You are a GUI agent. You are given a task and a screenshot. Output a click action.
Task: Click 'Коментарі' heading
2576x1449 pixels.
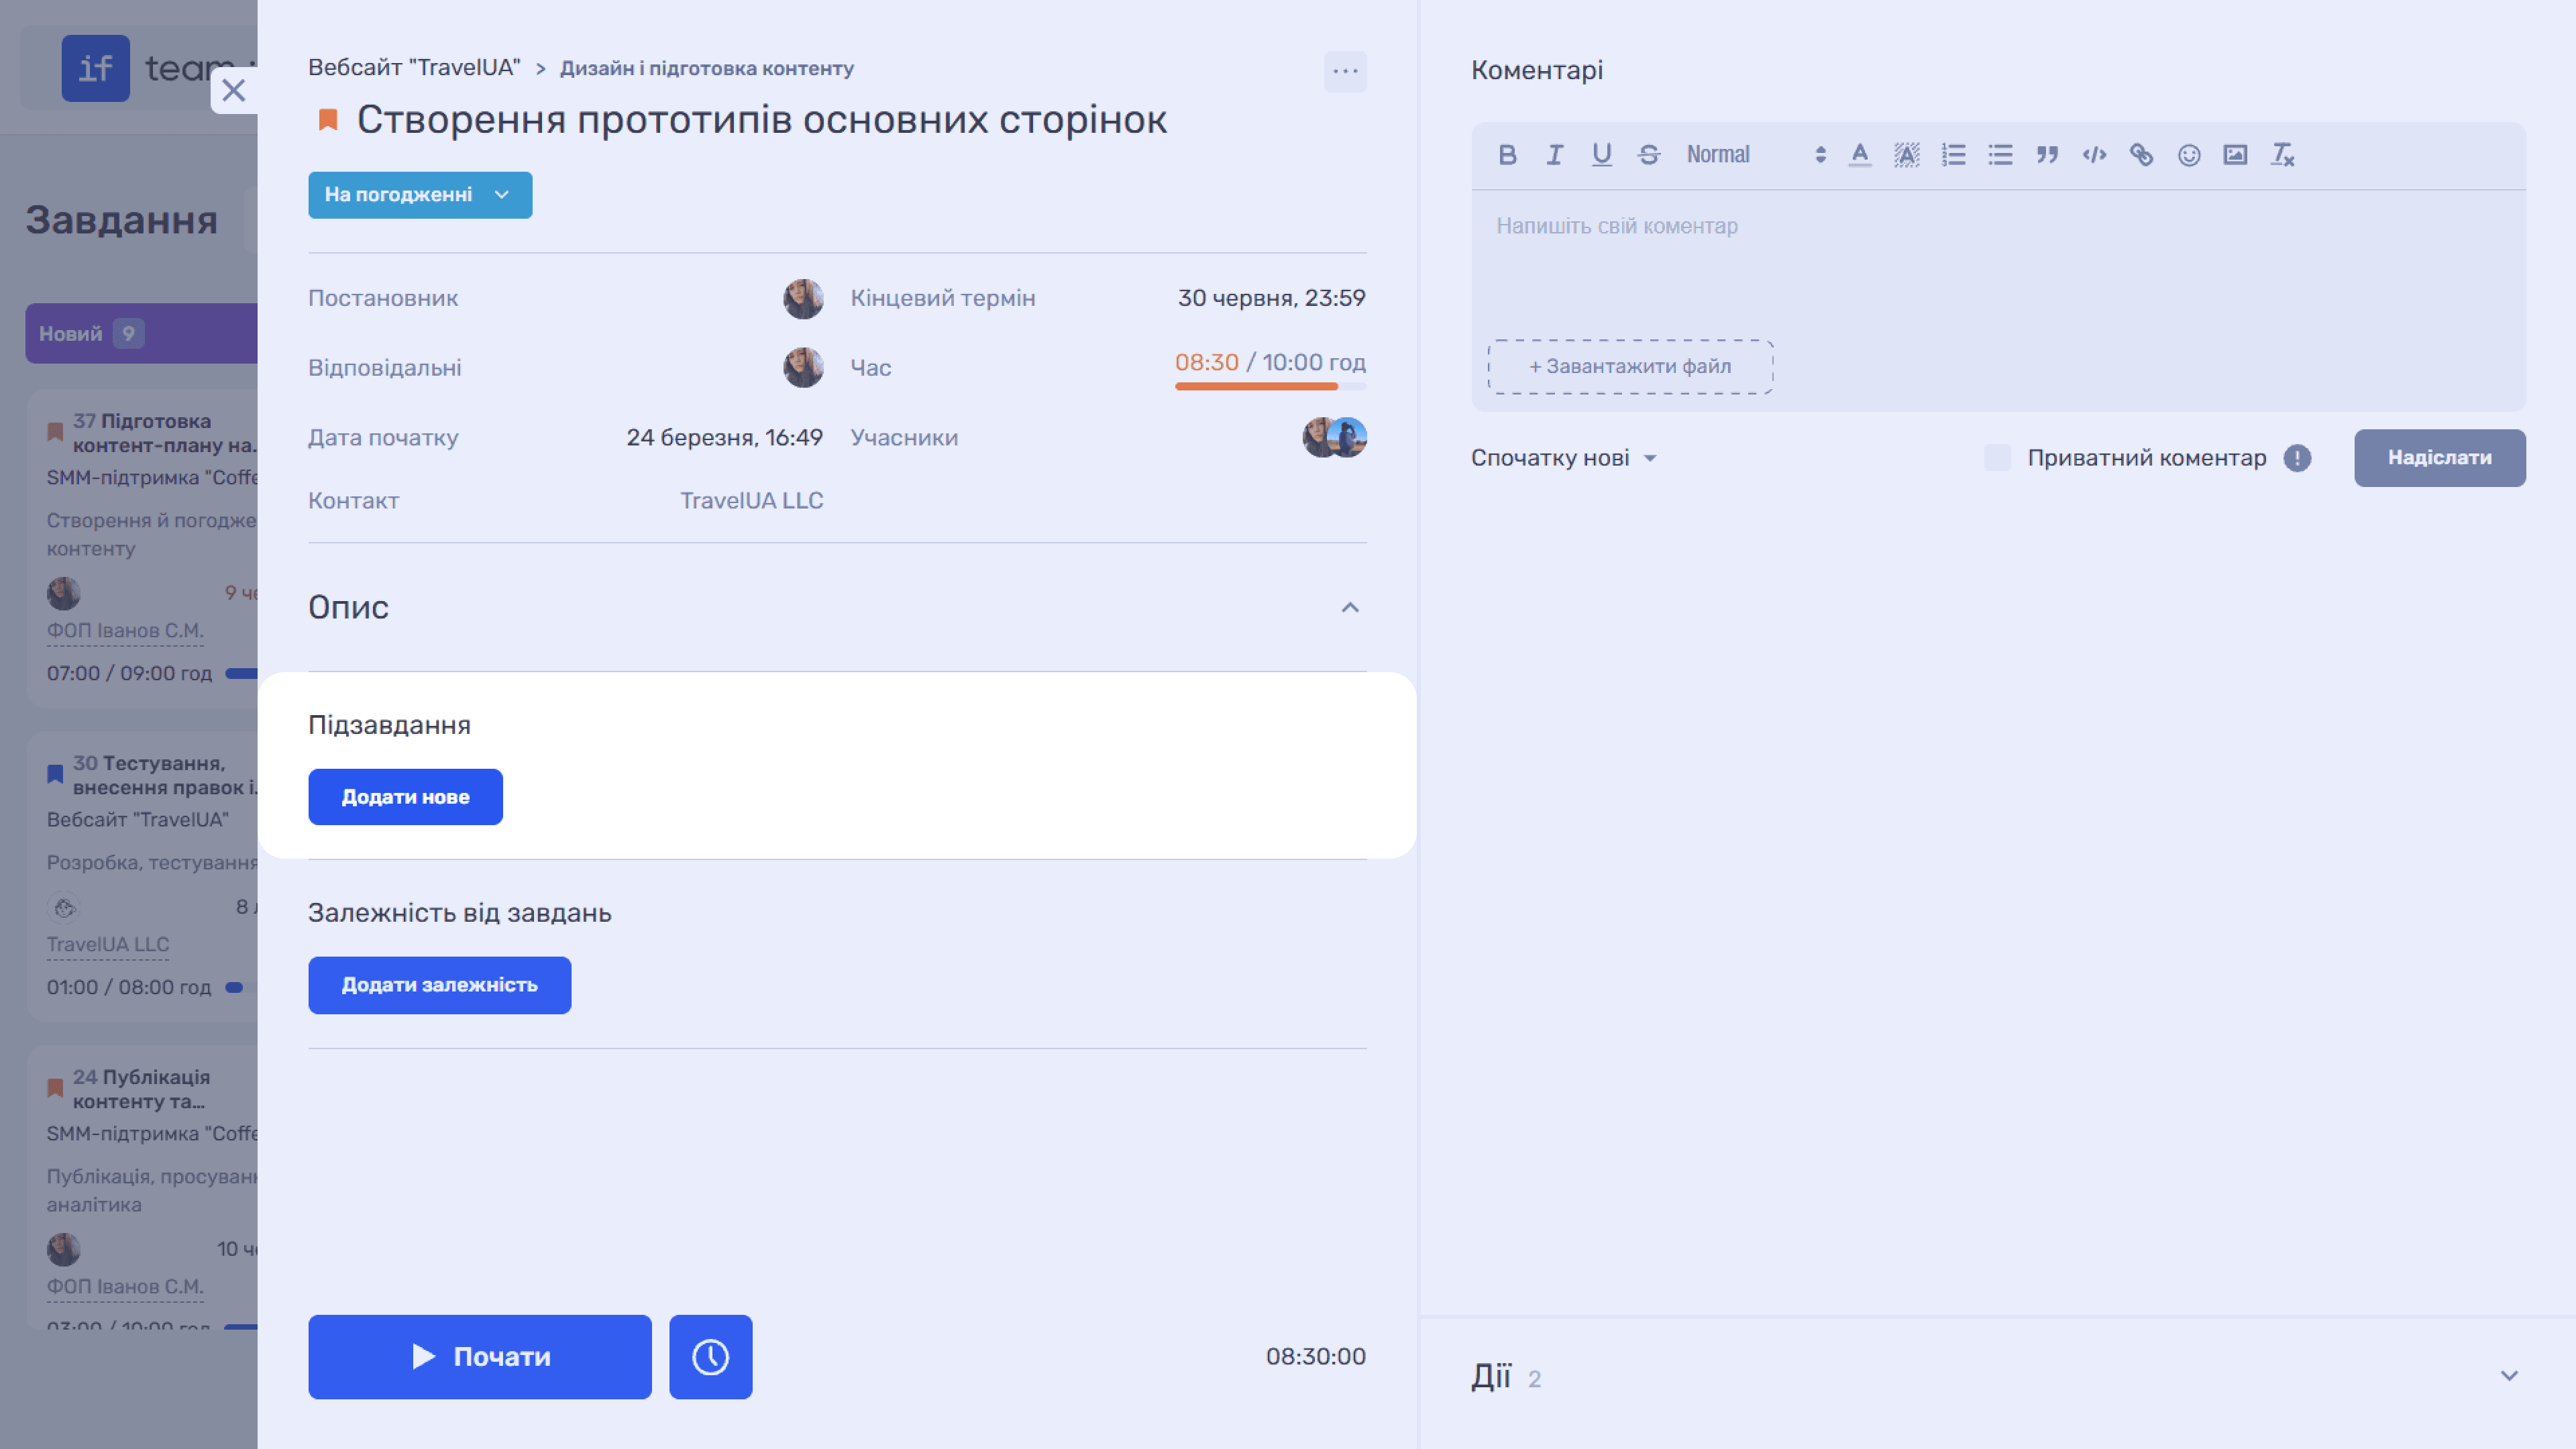1537,70
